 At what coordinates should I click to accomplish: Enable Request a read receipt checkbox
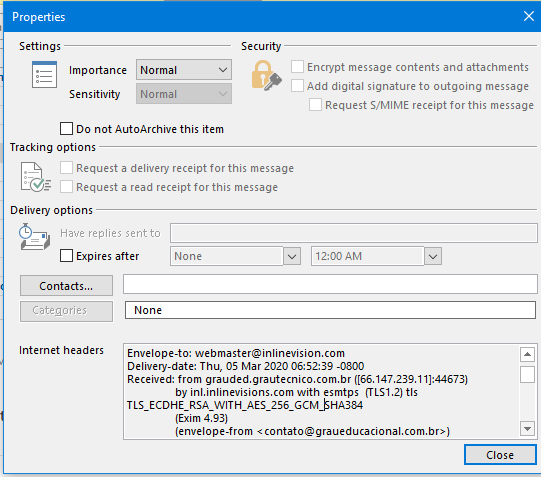(x=66, y=187)
